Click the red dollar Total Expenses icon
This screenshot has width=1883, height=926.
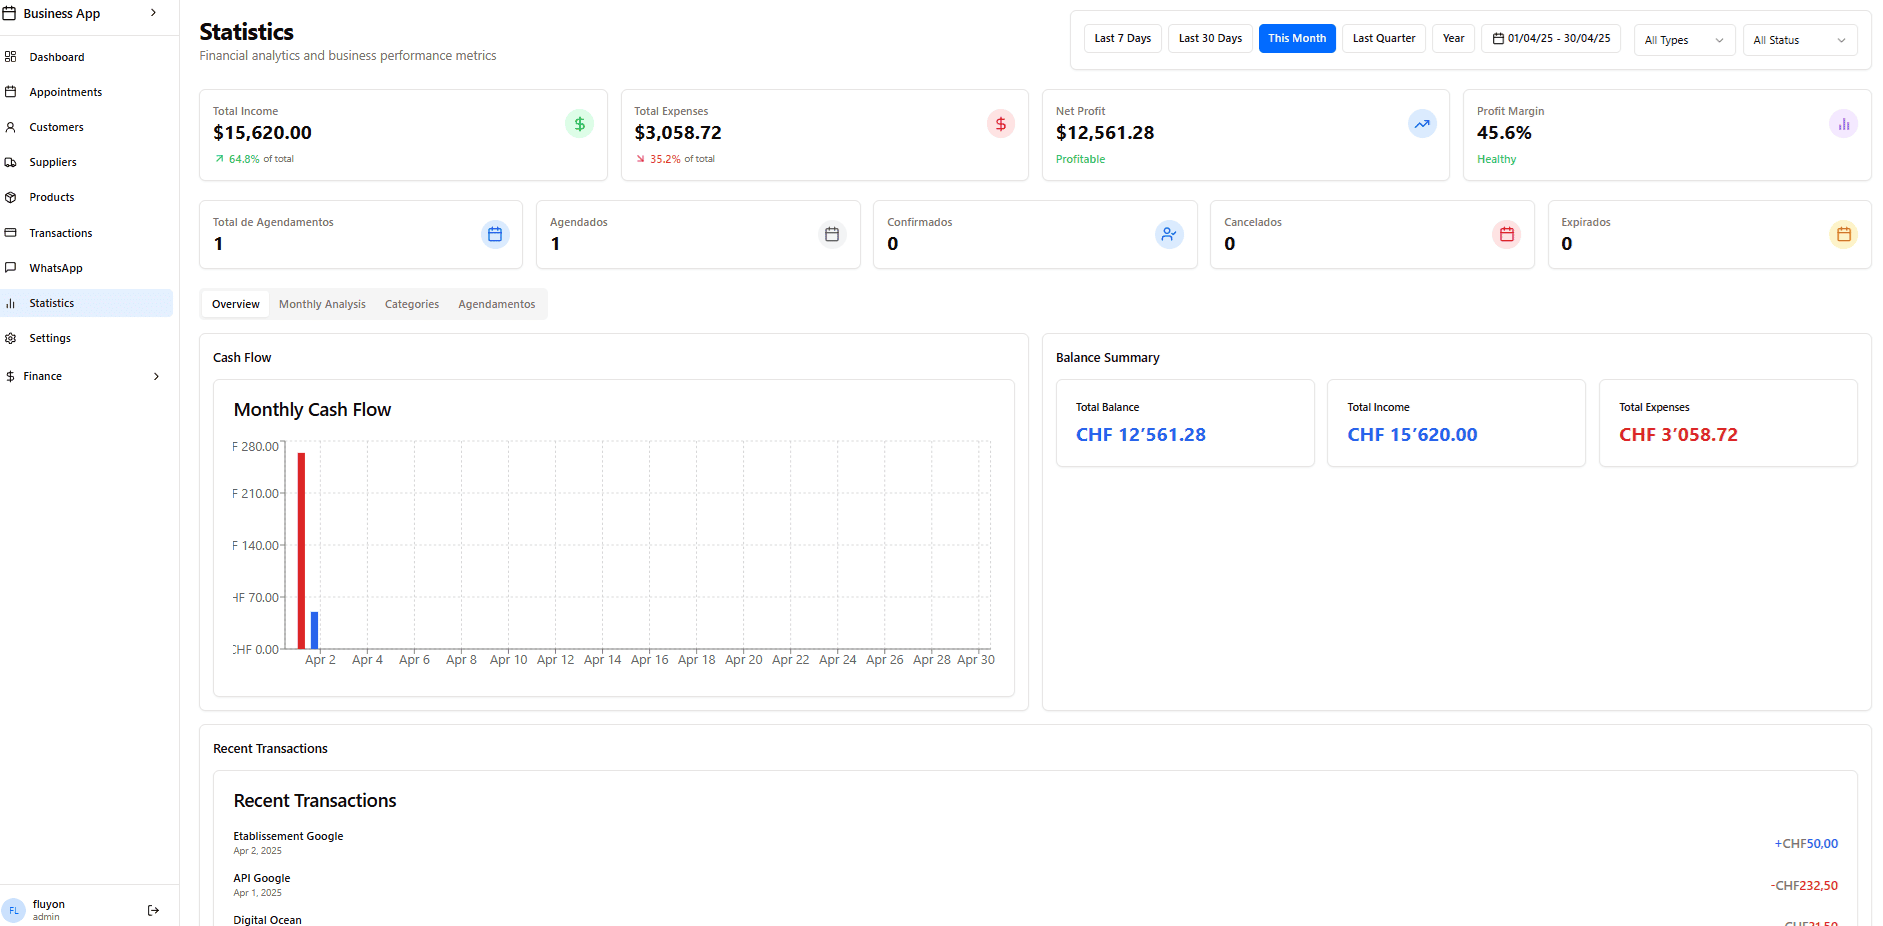point(1000,124)
